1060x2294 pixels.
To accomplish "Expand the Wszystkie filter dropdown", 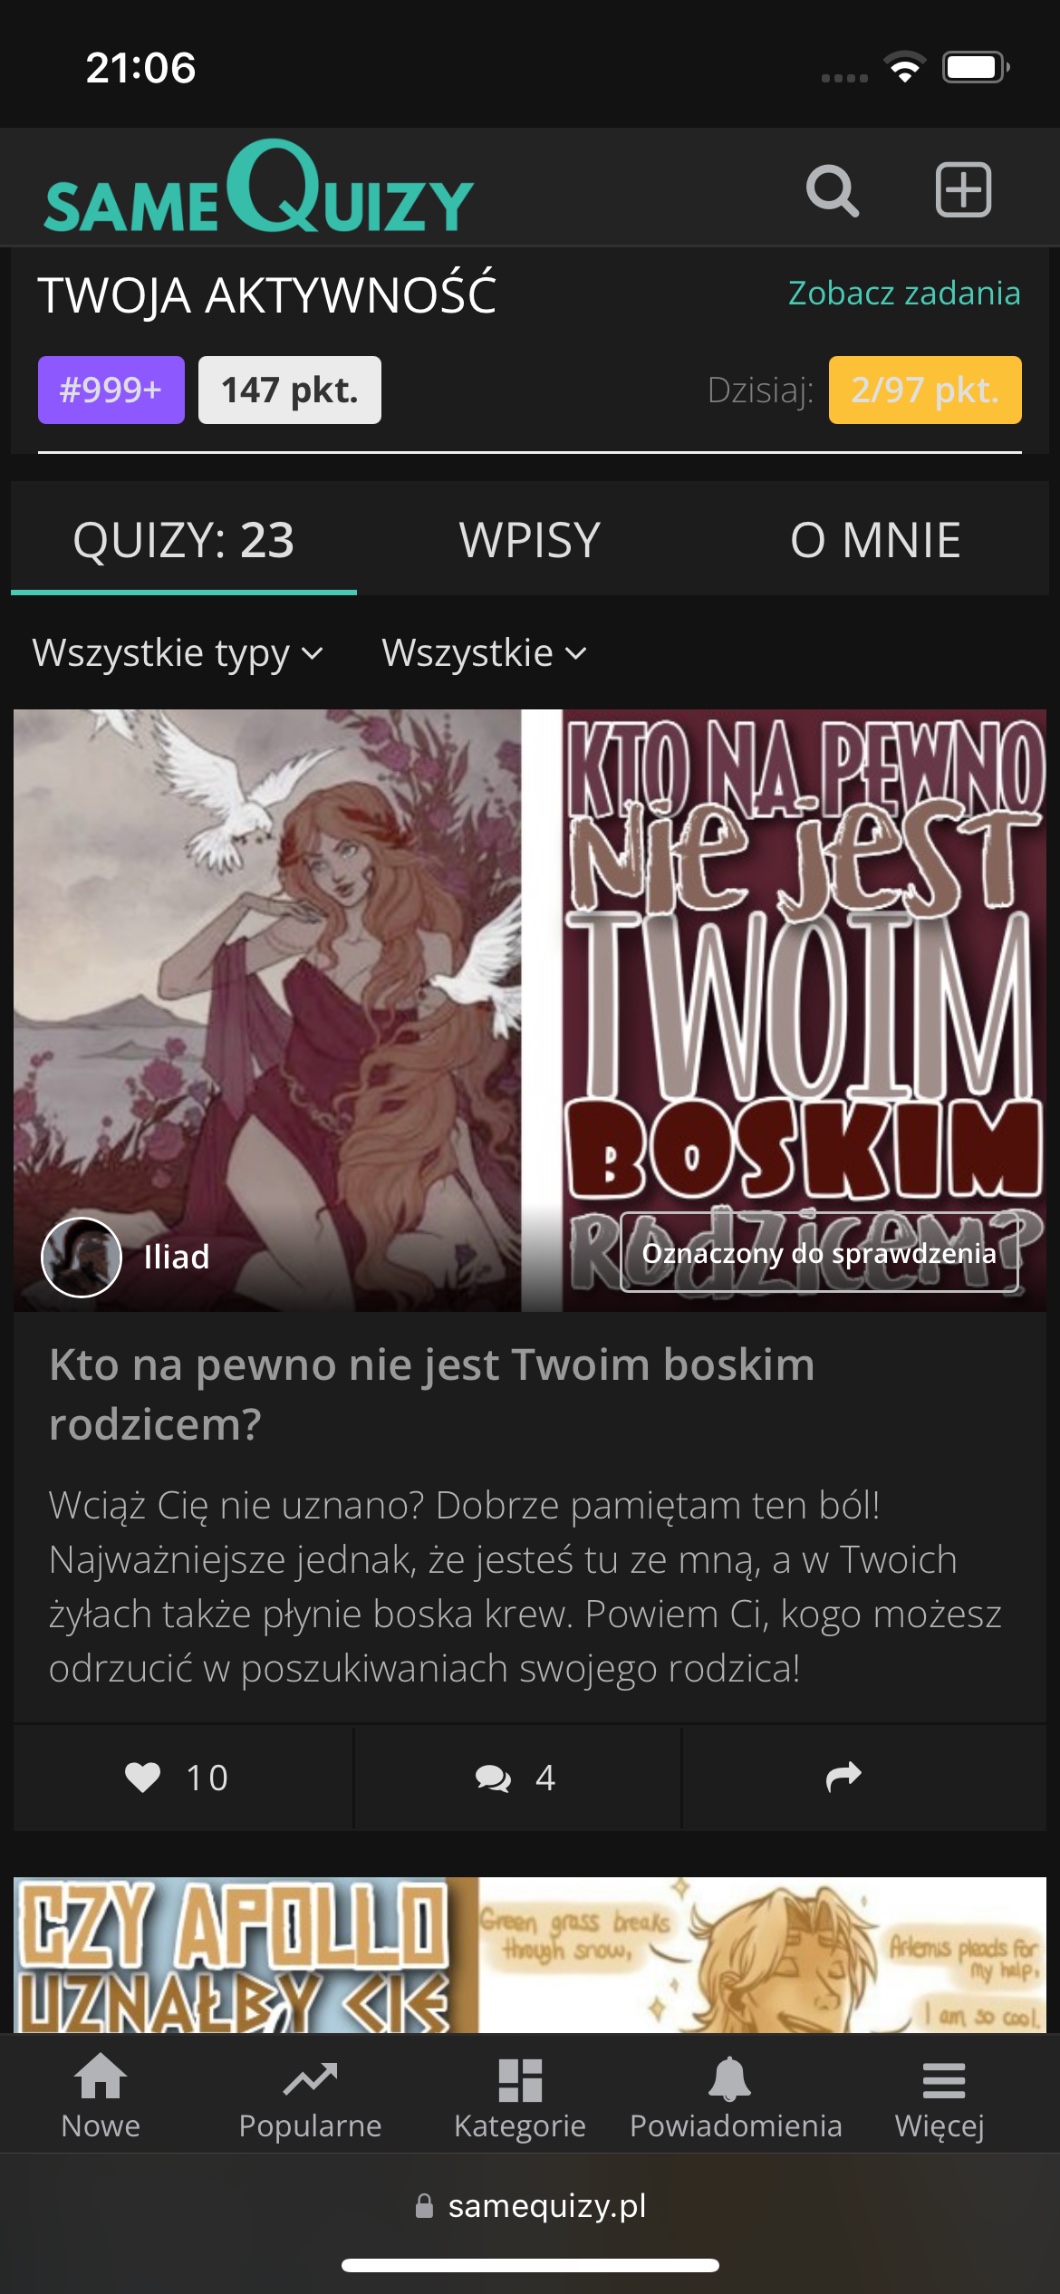I will 484,653.
